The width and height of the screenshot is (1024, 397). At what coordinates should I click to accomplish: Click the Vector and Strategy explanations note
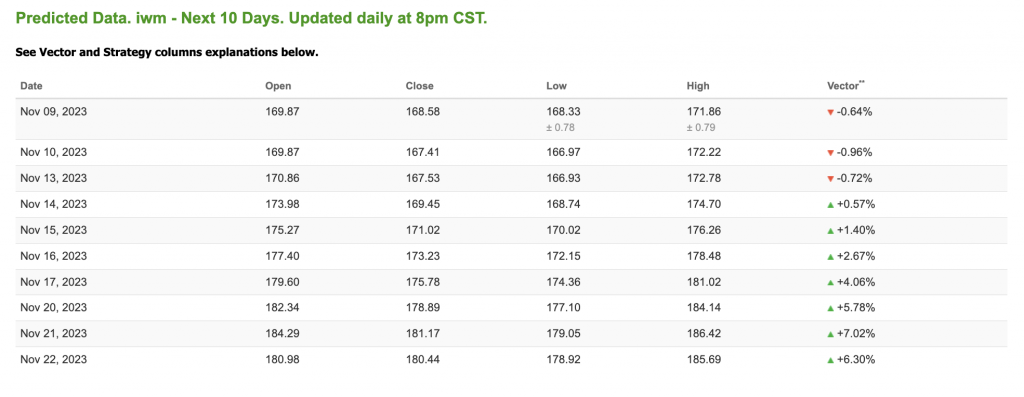(x=167, y=52)
